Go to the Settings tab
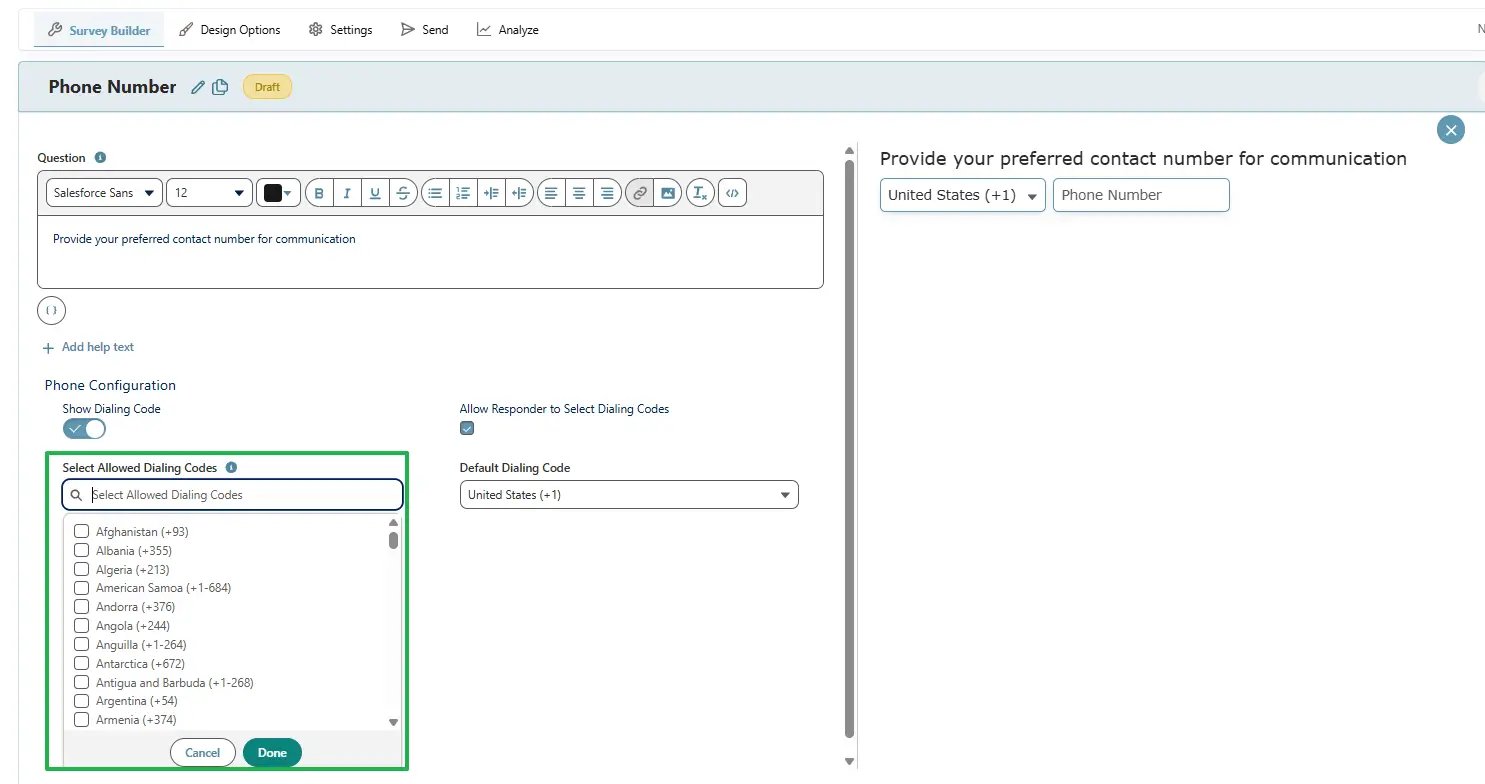 pos(341,30)
